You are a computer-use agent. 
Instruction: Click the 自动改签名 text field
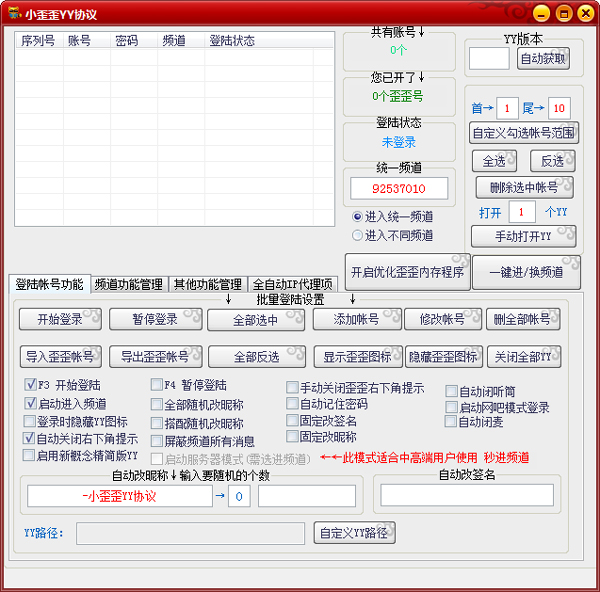click(x=467, y=495)
